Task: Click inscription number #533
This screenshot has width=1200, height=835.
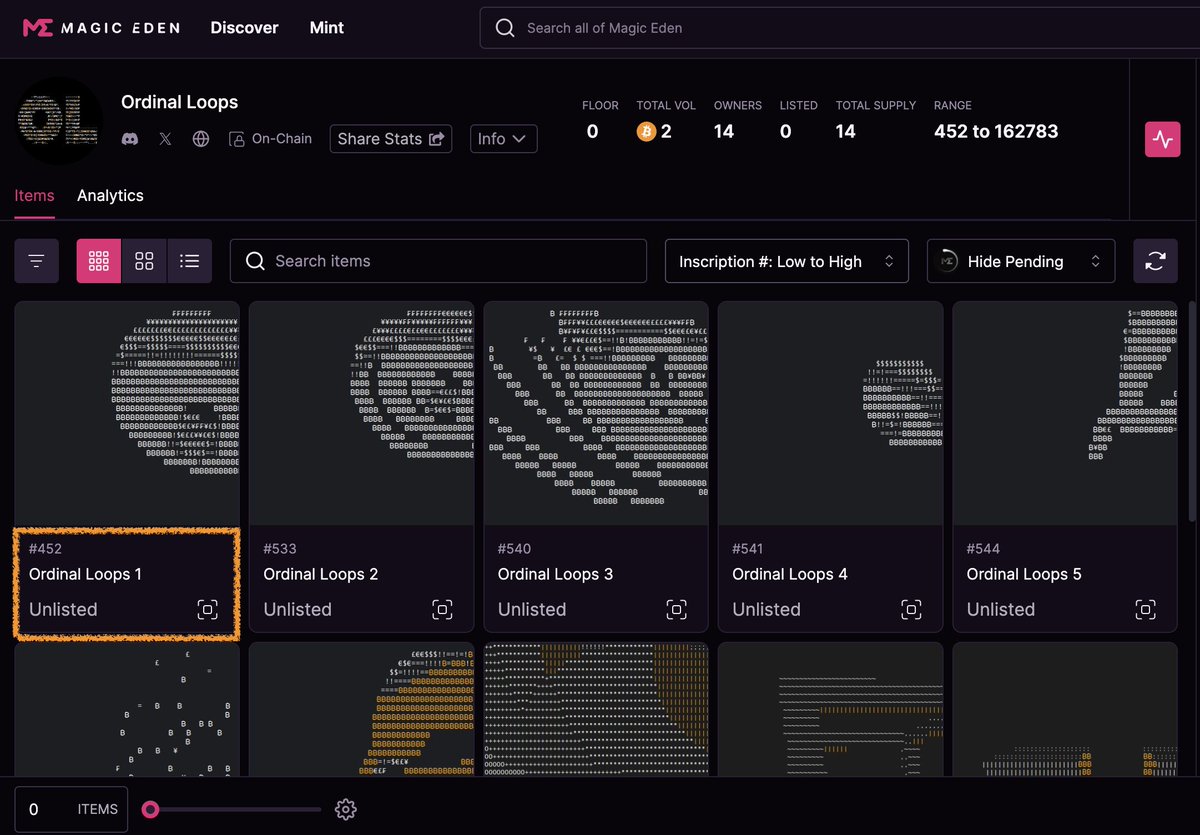Action: click(280, 548)
